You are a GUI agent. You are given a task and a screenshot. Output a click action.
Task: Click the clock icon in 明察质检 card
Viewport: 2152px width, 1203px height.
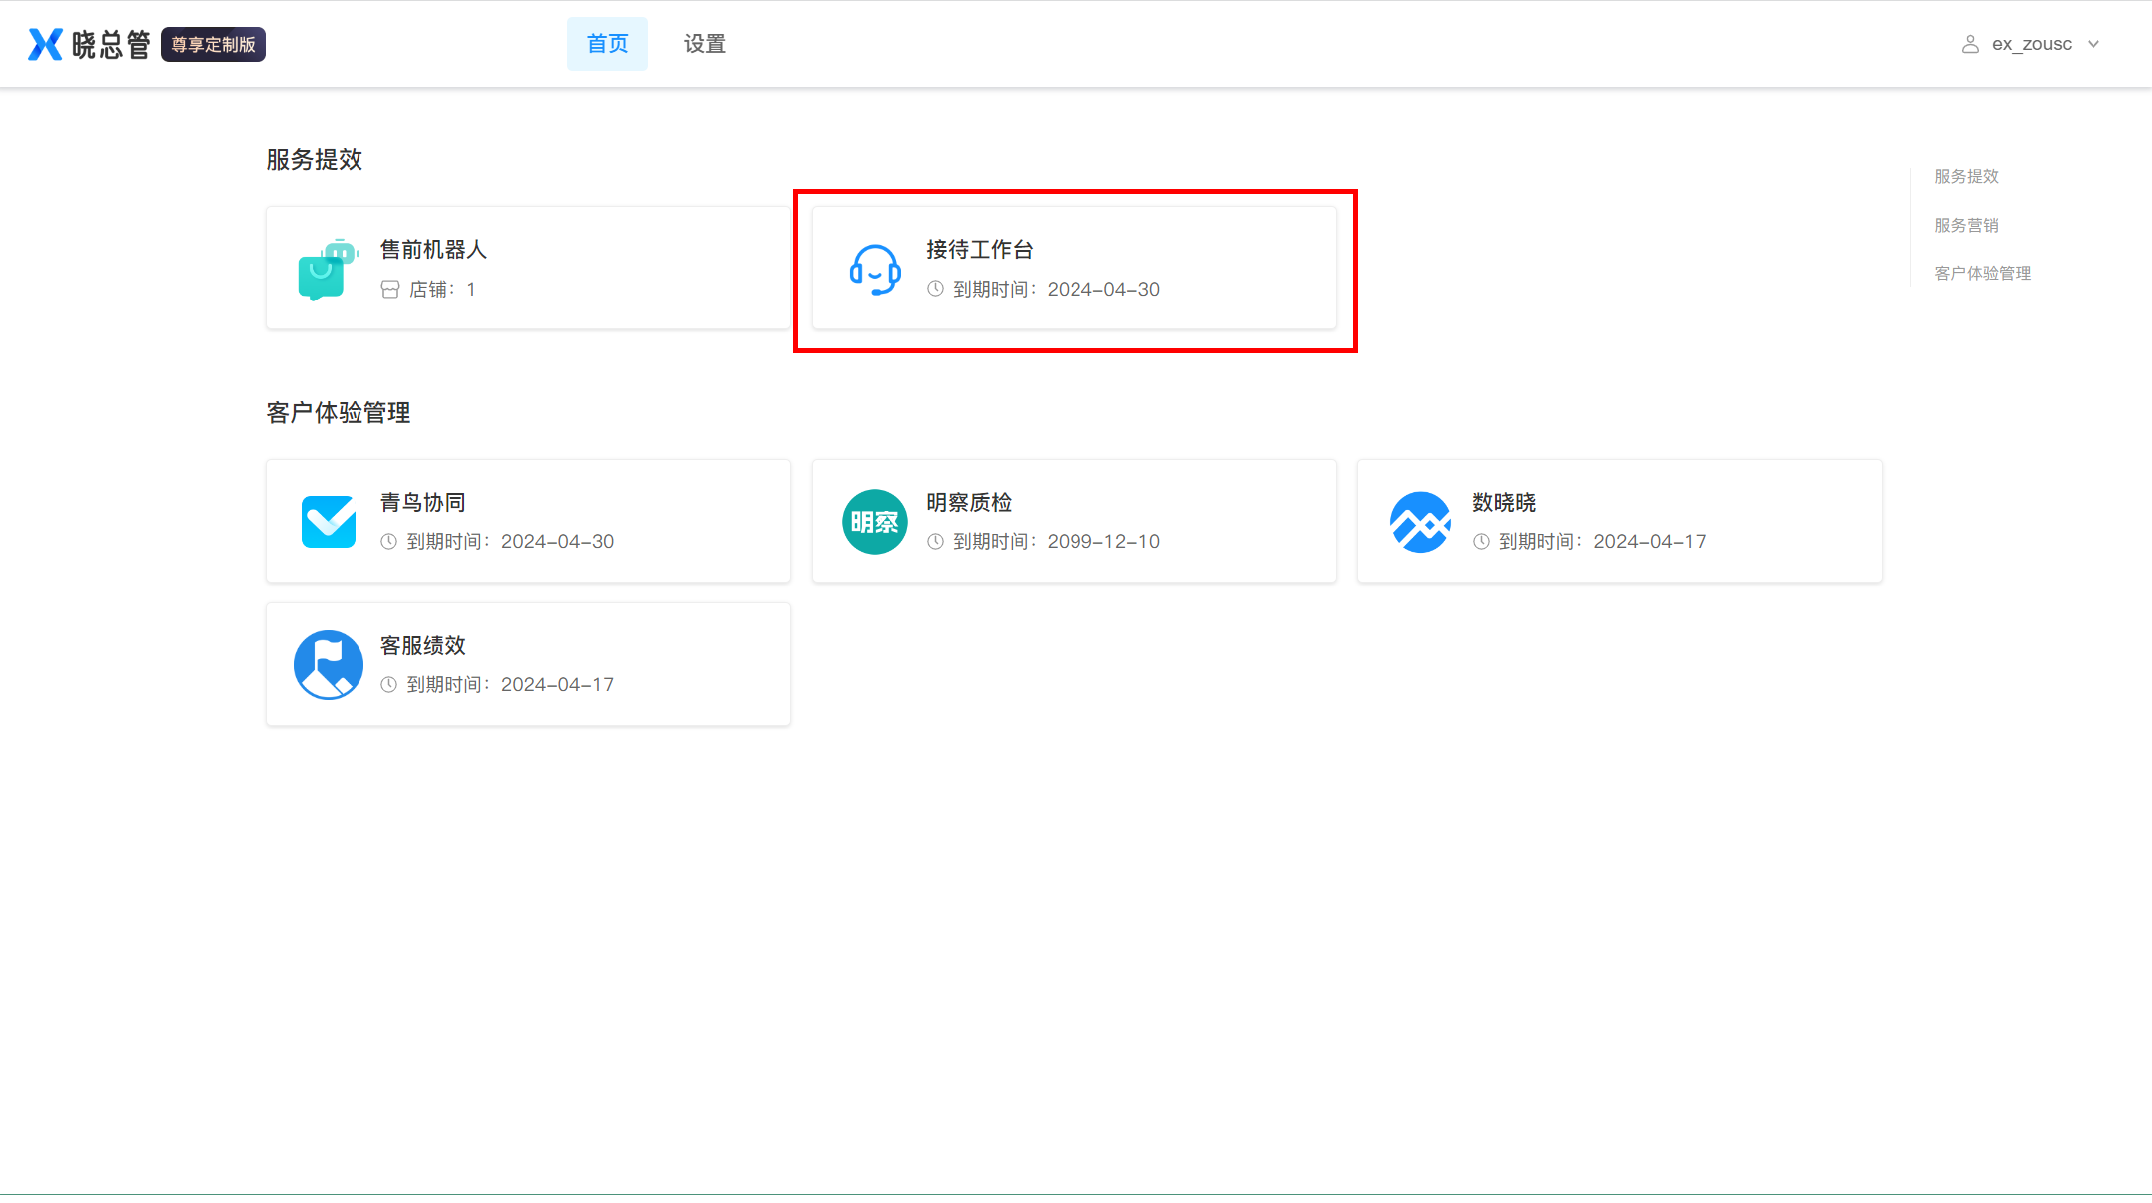click(935, 542)
